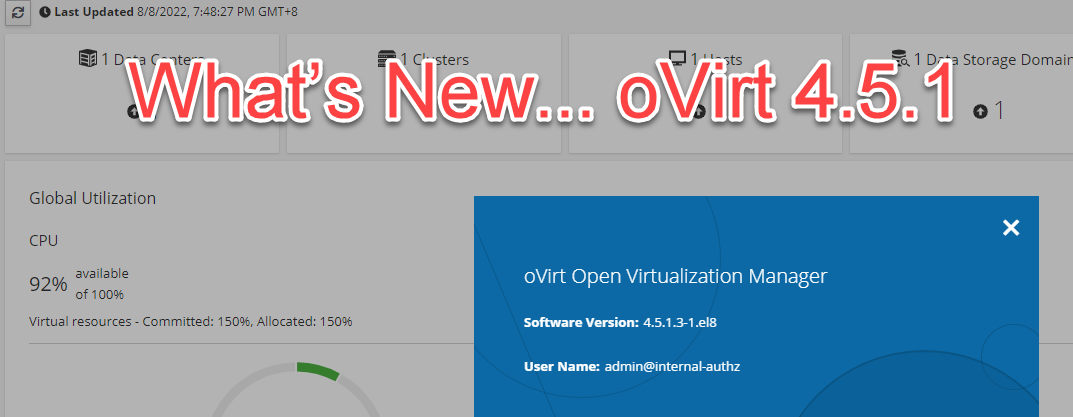Viewport: 1073px width, 417px height.
Task: Open the Data Centers card
Action: (142, 94)
